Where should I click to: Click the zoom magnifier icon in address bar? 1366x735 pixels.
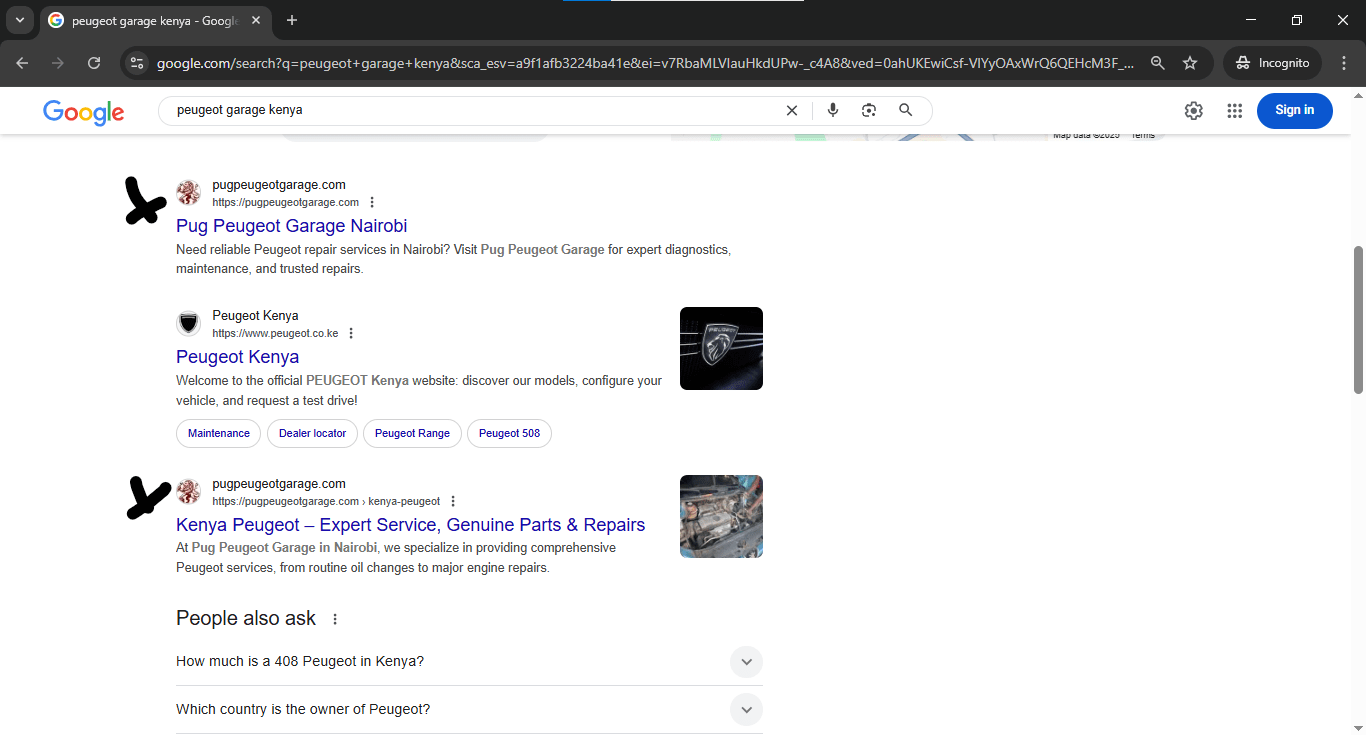click(x=1158, y=63)
